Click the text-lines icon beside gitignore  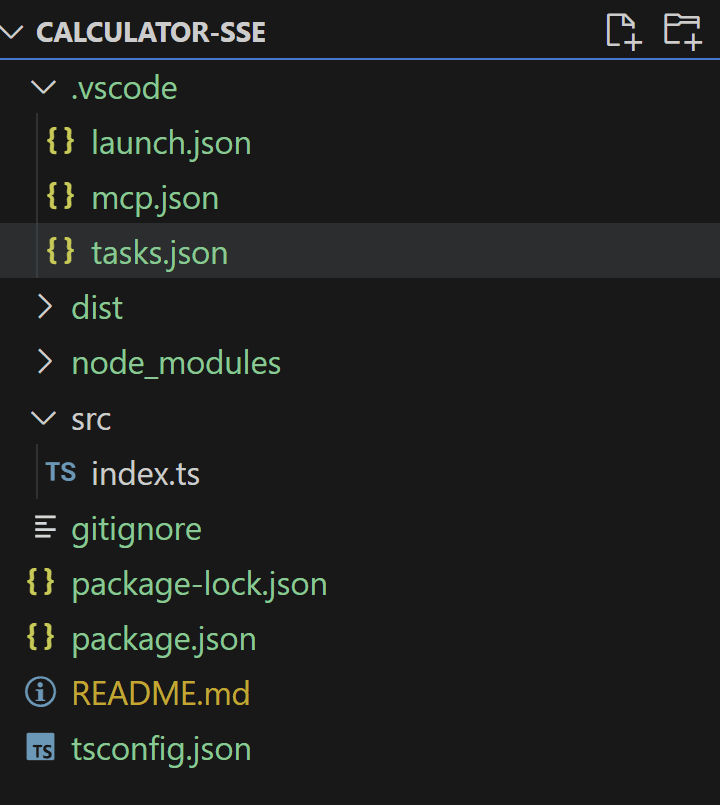click(45, 527)
